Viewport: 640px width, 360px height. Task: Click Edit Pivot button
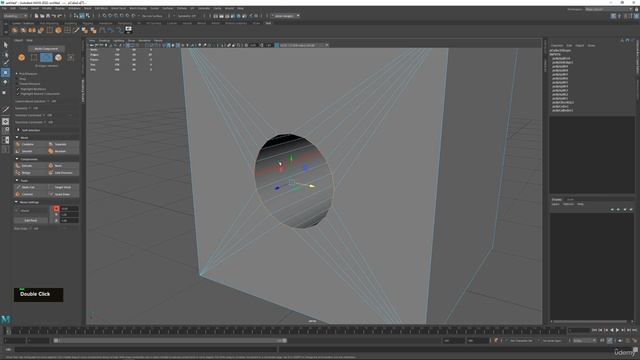click(x=31, y=220)
